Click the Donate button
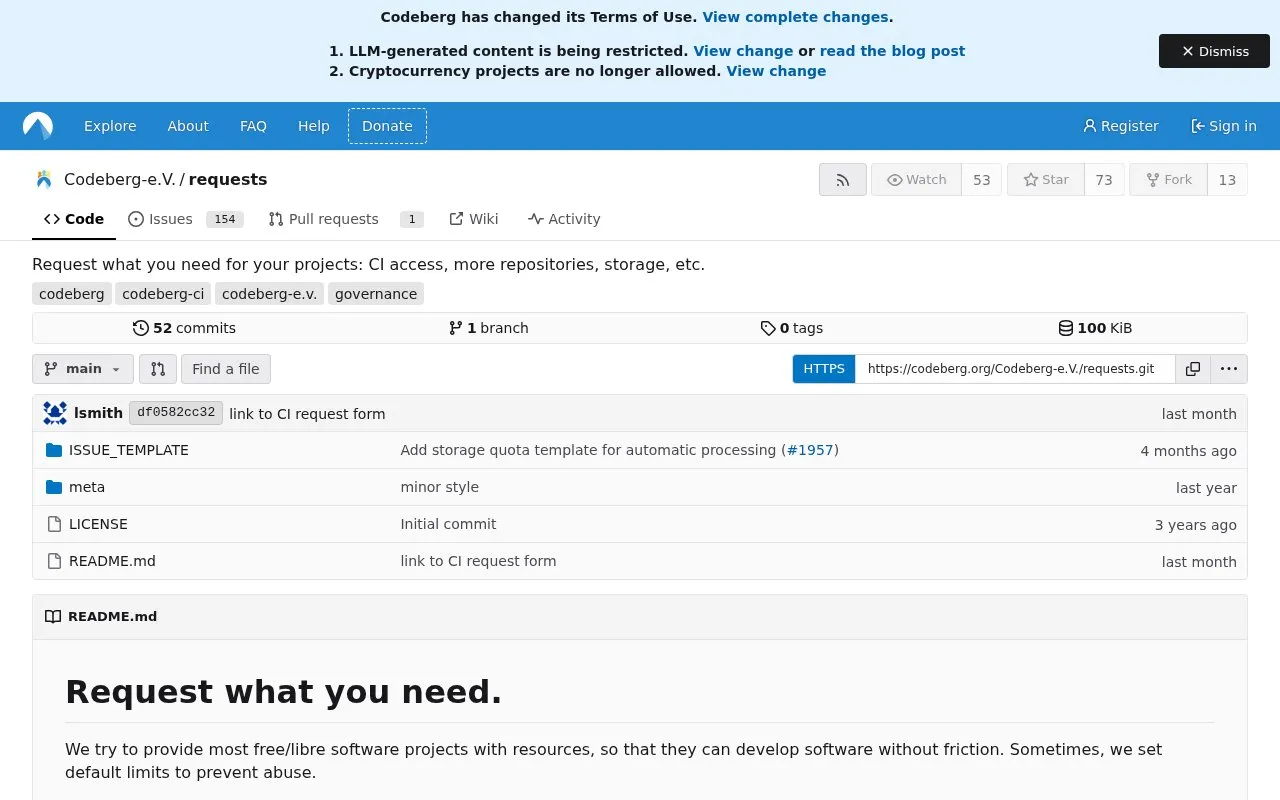The width and height of the screenshot is (1280, 800). click(x=387, y=126)
